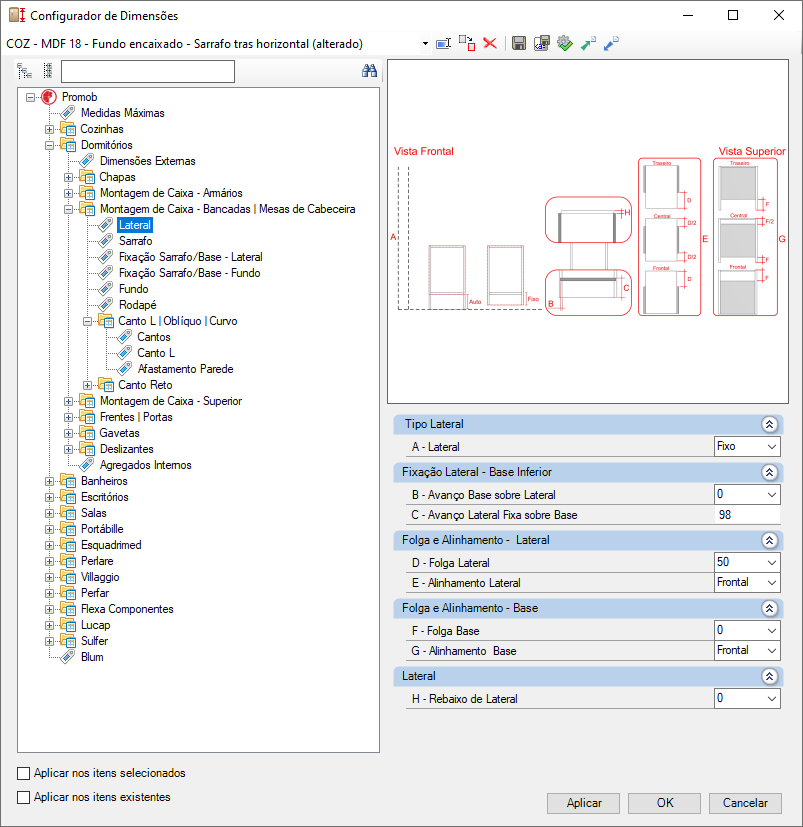Viewport: 803px width, 827px height.
Task: Click the Aplicar button
Action: (x=584, y=803)
